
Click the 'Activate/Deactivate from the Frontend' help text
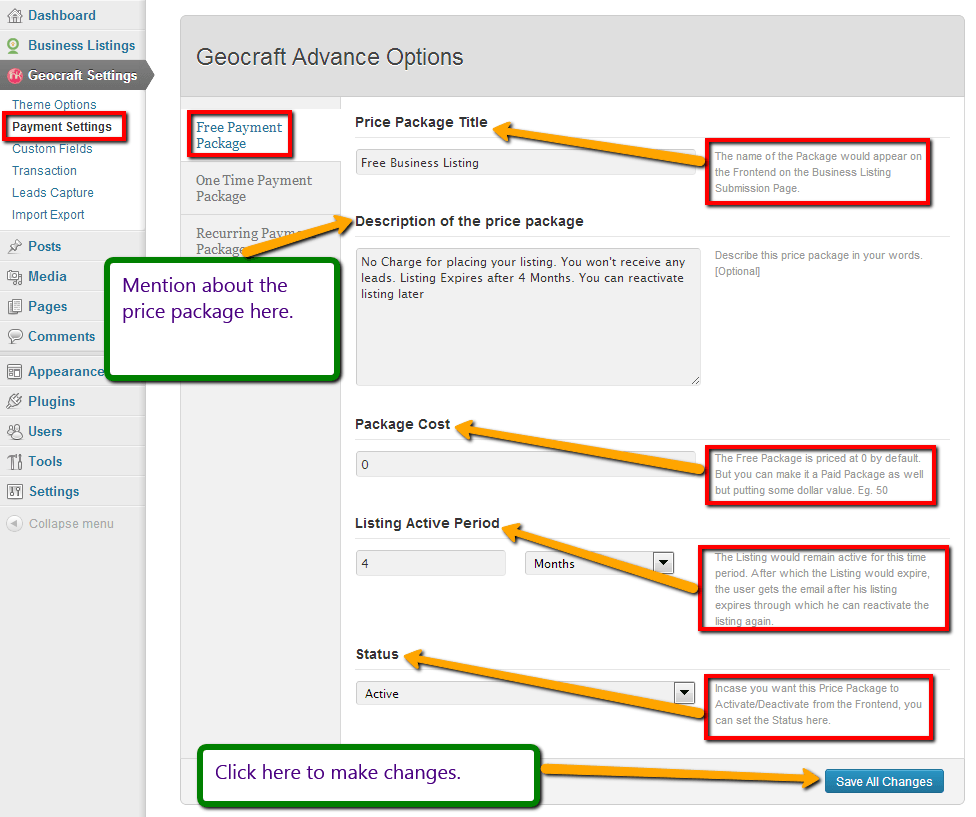click(x=818, y=704)
